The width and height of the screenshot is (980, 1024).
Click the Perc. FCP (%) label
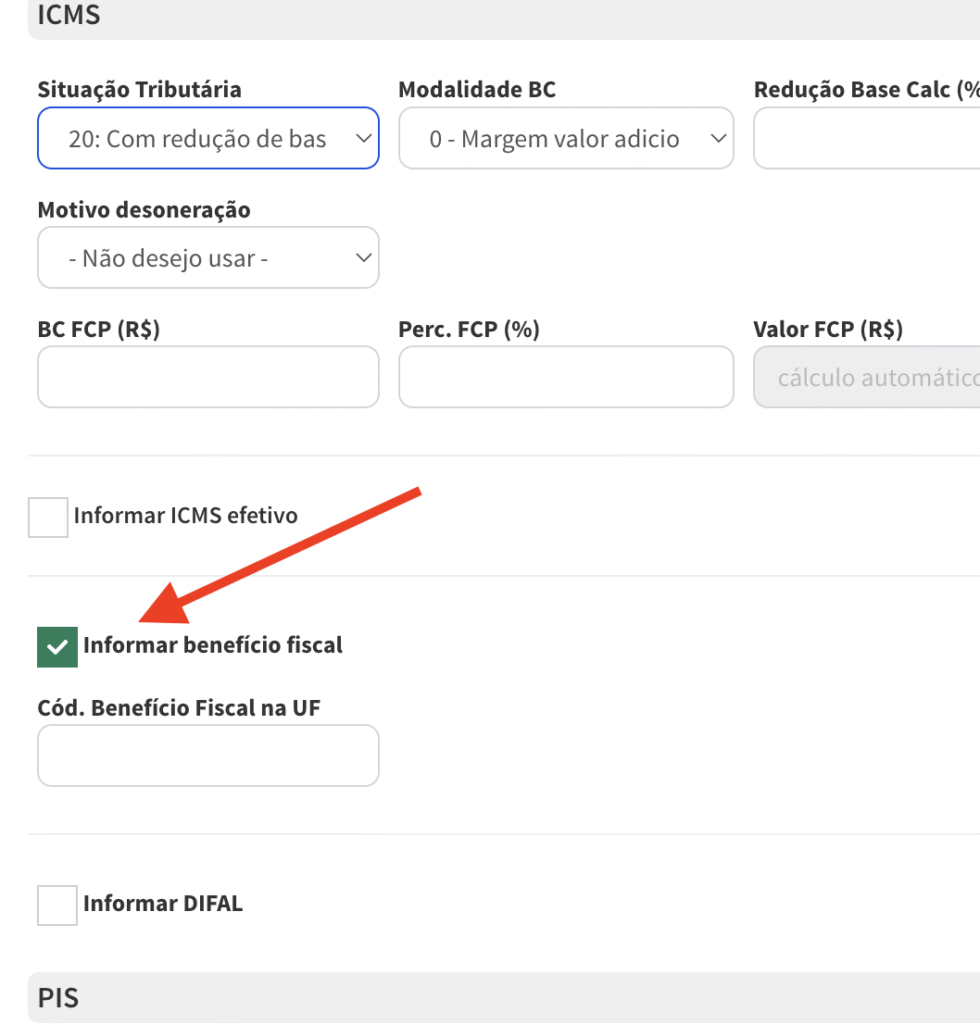469,329
